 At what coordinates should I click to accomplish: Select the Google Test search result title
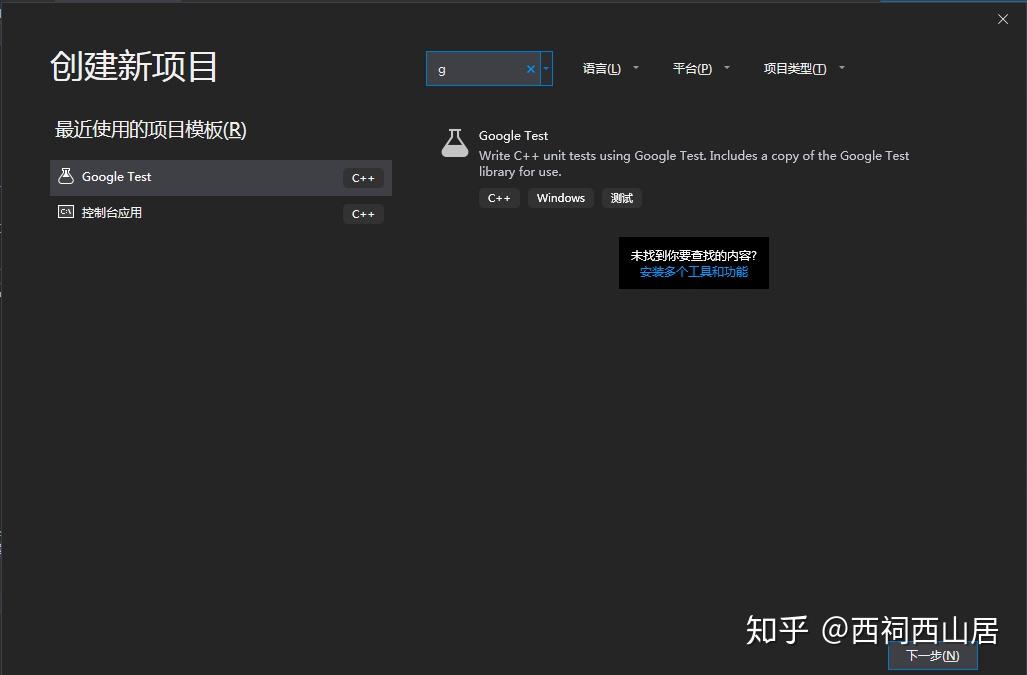(x=513, y=136)
